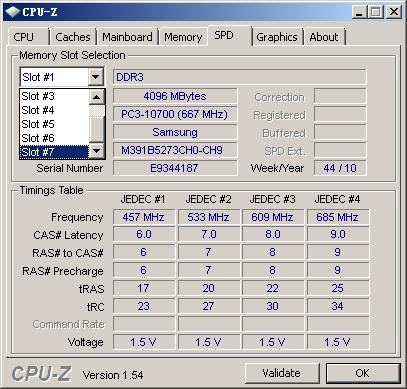Click tRAS value 17
Viewport: 407px width, 389px height.
144,288
